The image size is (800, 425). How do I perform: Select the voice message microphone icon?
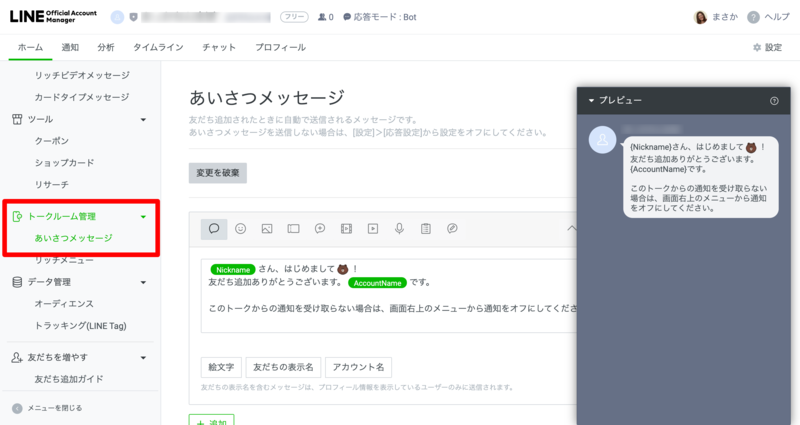[399, 229]
